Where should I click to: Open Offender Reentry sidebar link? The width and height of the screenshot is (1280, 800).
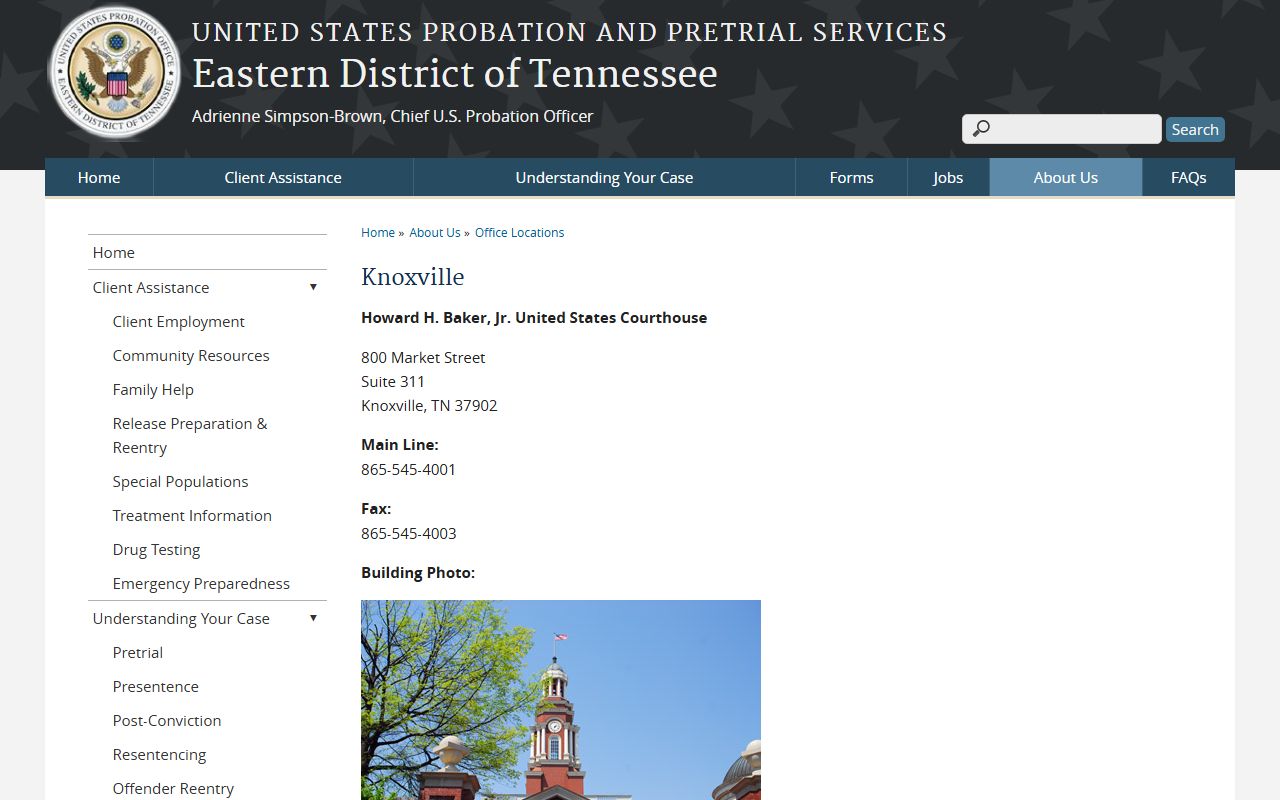tap(173, 788)
